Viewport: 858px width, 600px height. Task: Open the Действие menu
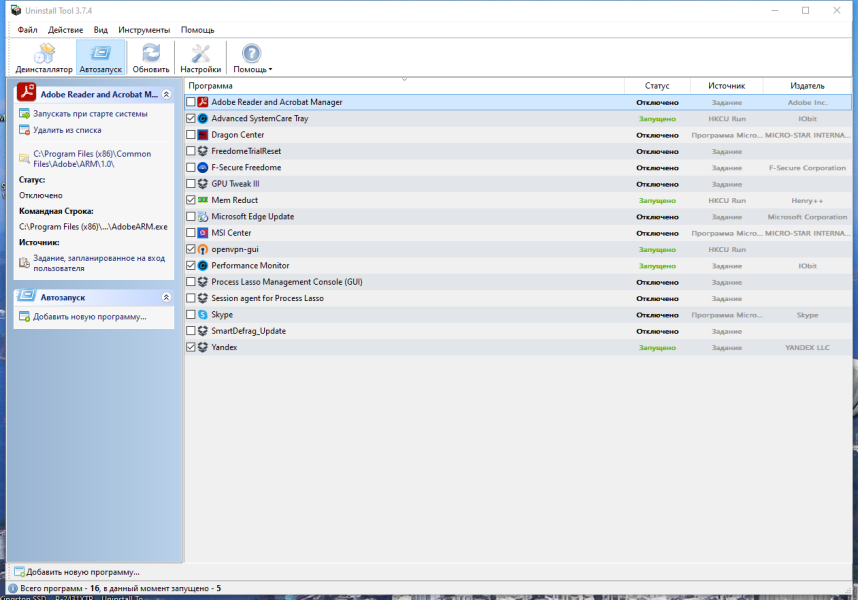pyautogui.click(x=66, y=30)
